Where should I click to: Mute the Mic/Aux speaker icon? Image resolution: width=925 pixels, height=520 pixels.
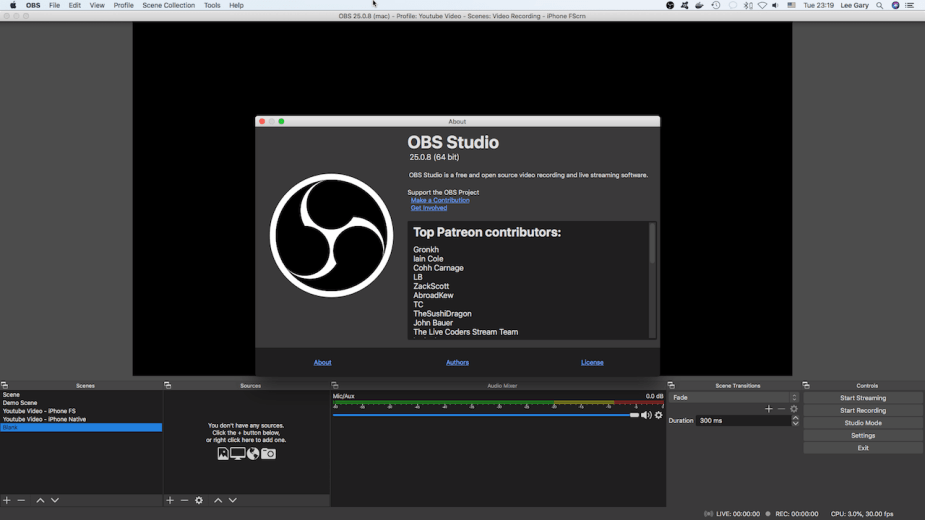[646, 415]
